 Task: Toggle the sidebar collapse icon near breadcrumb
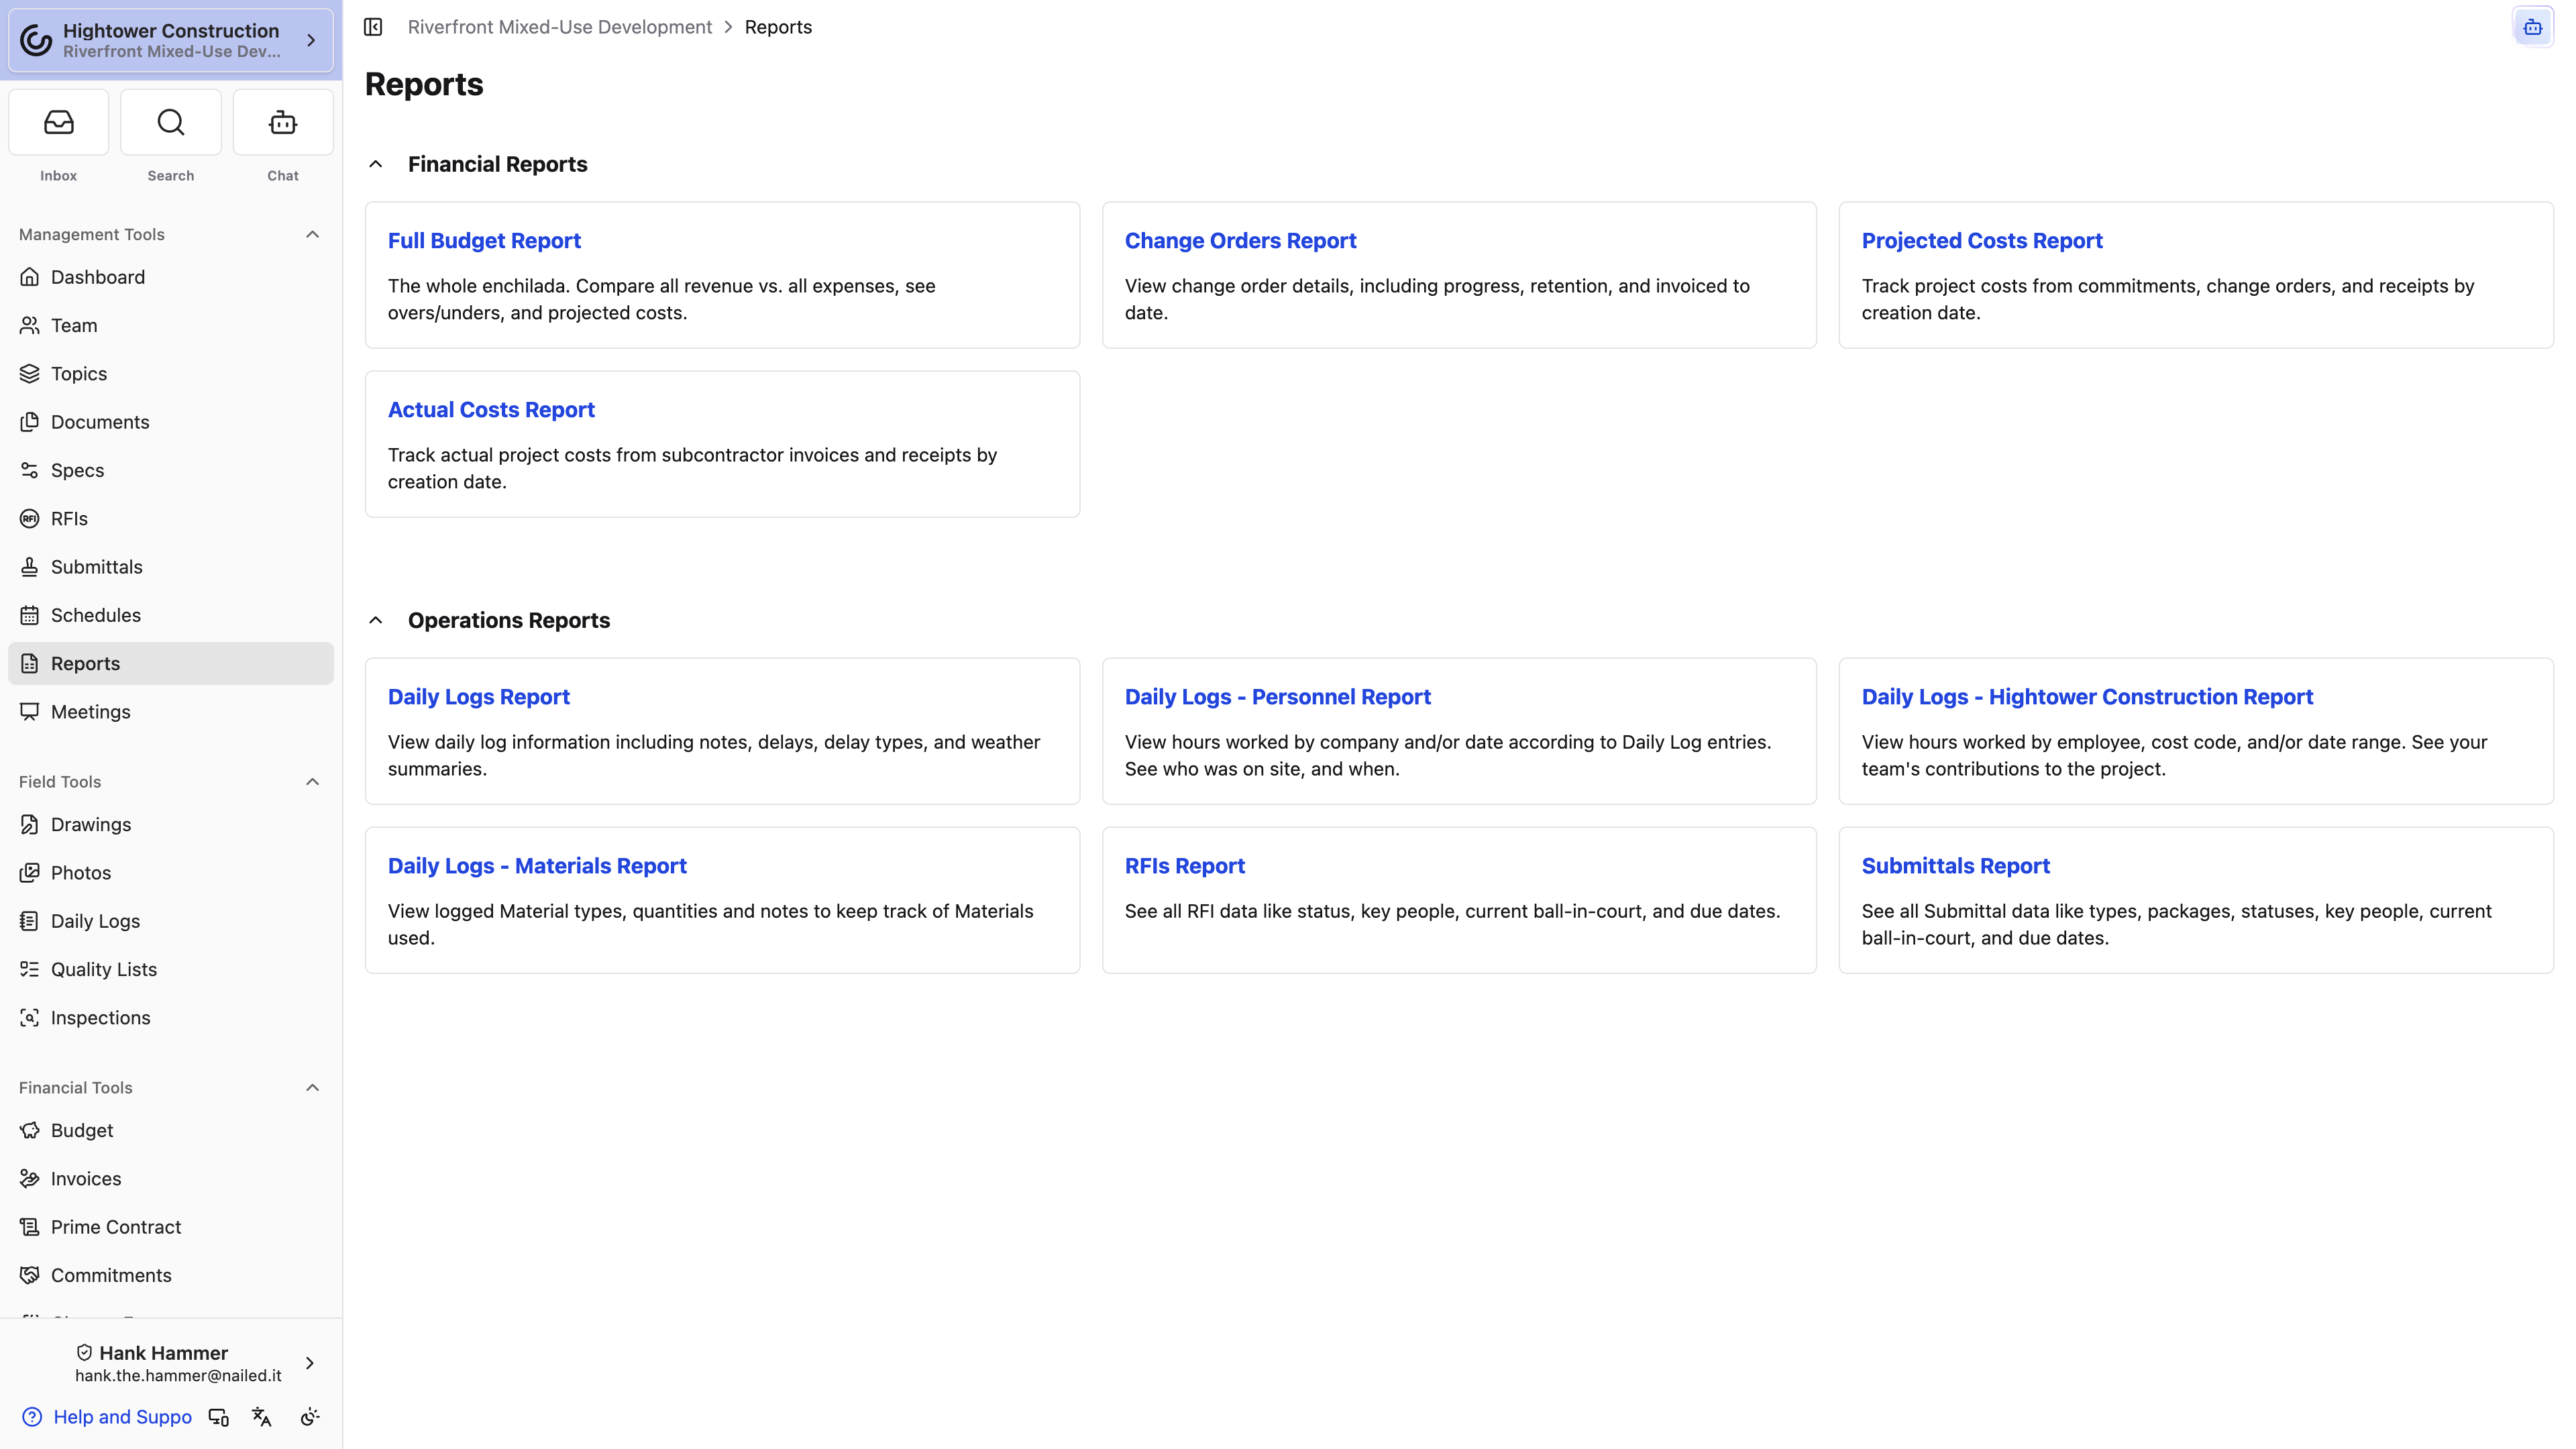click(373, 27)
